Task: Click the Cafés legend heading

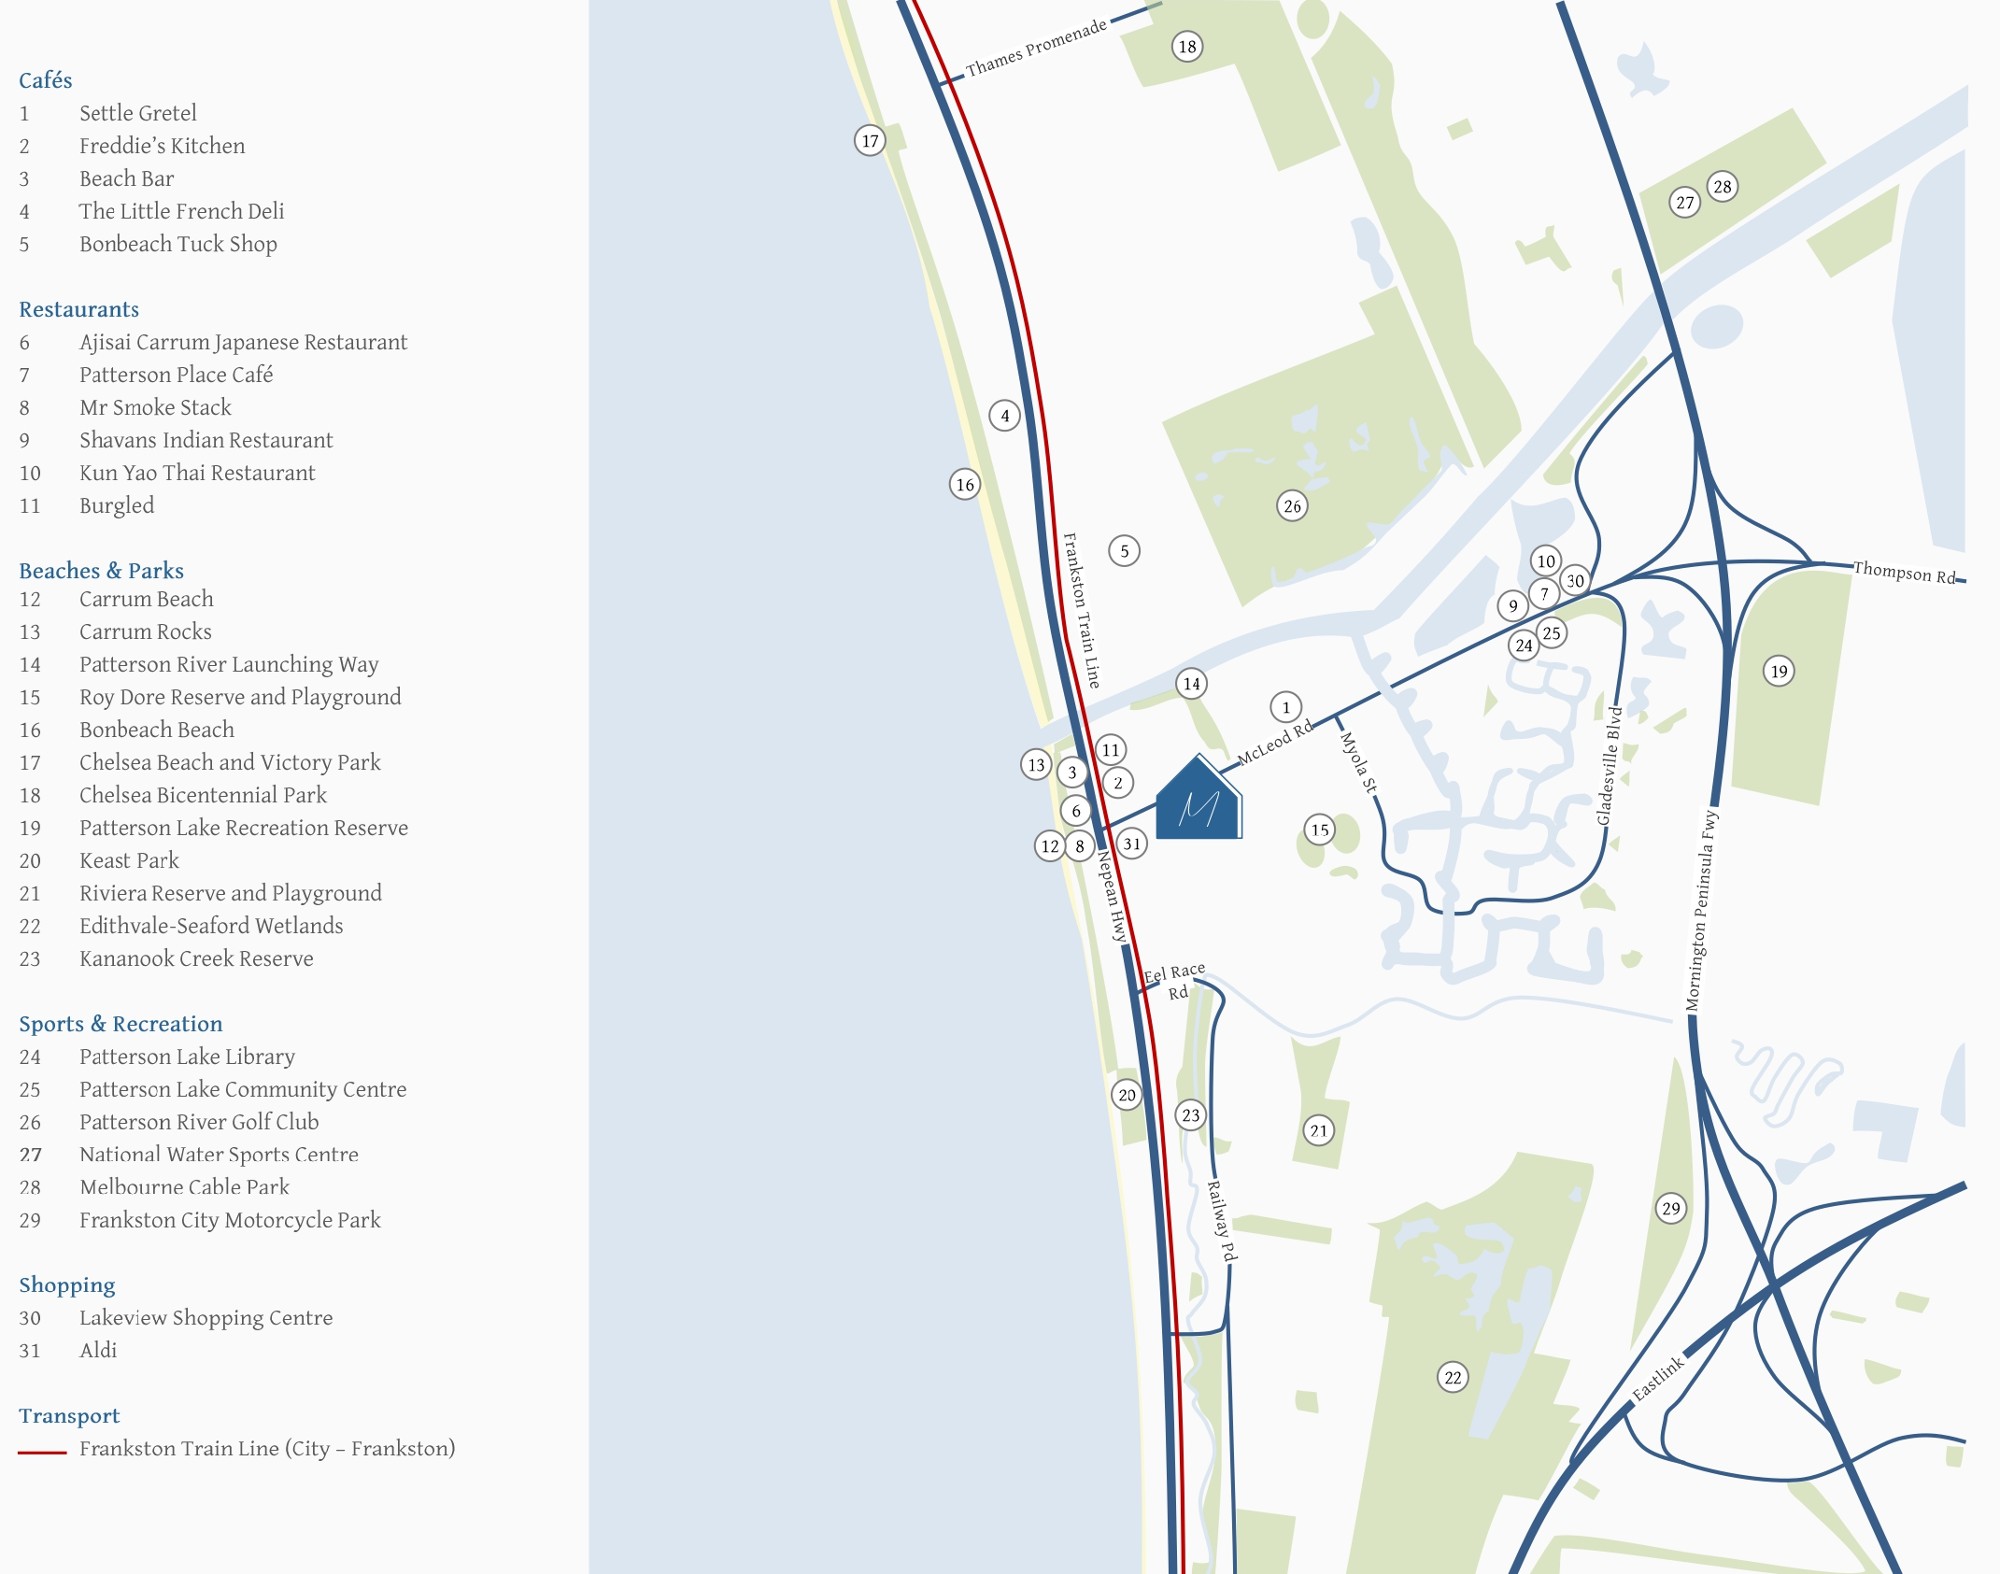Action: tap(45, 80)
